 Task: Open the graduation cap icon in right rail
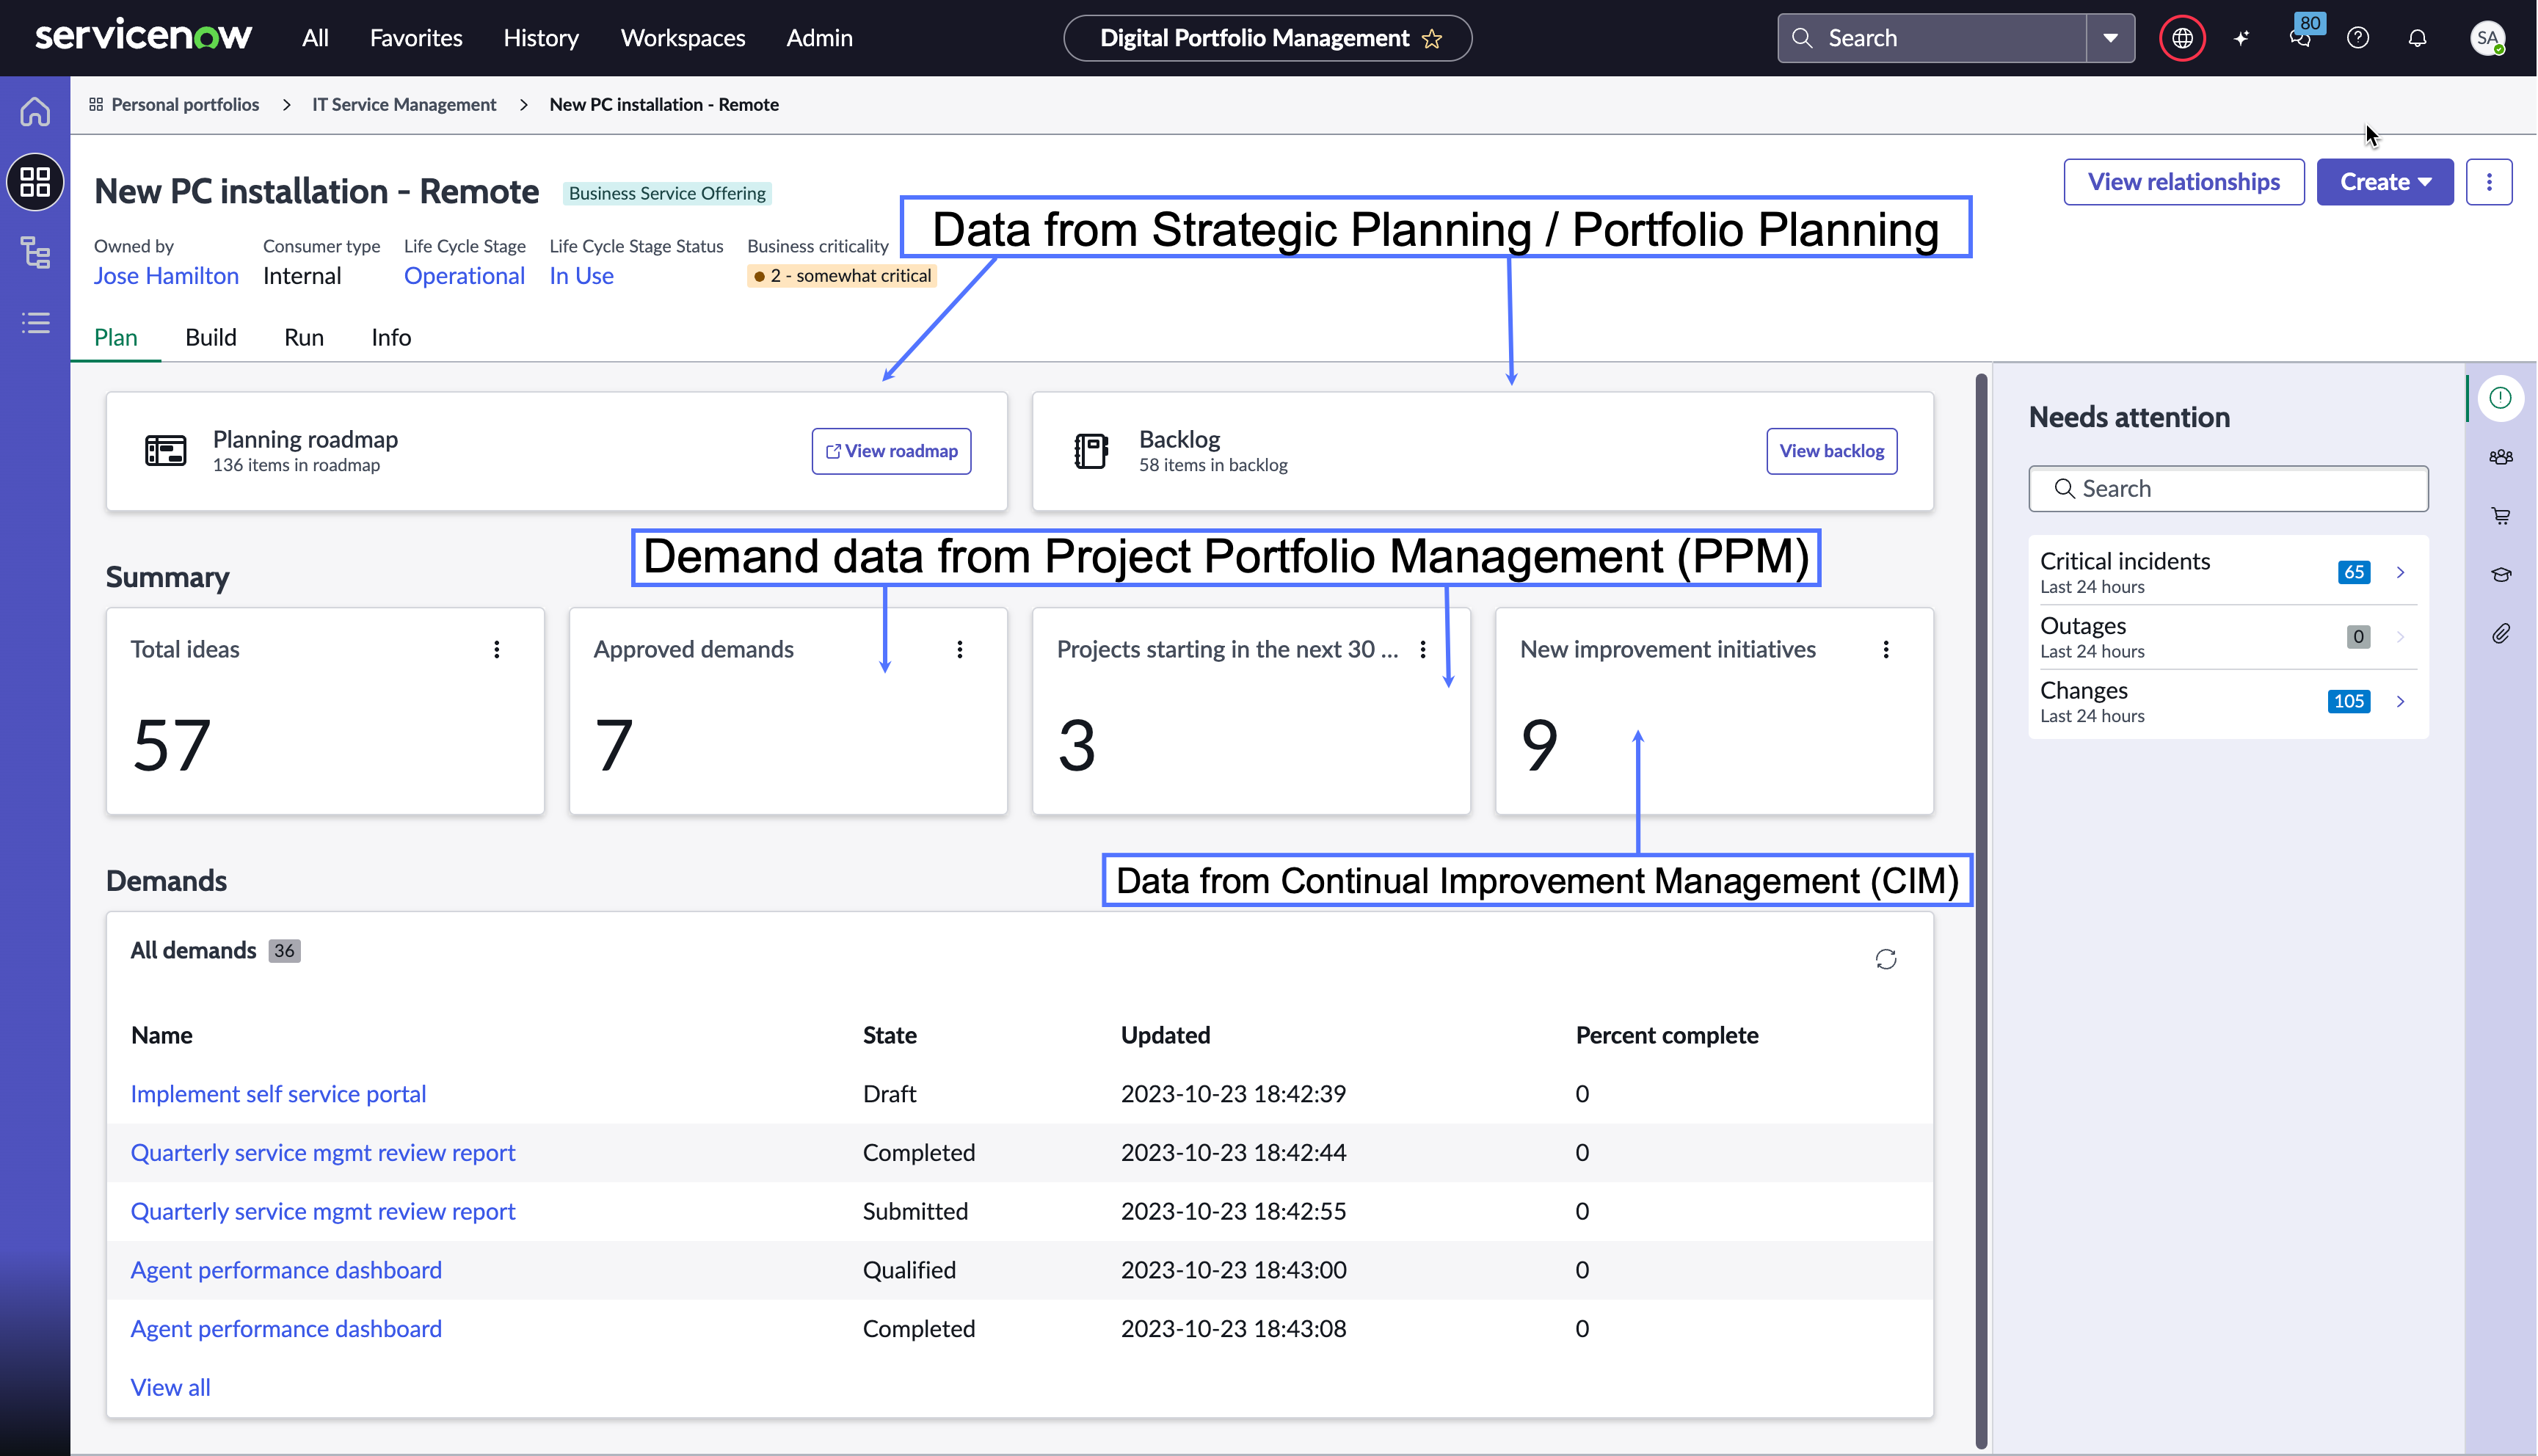click(x=2500, y=574)
